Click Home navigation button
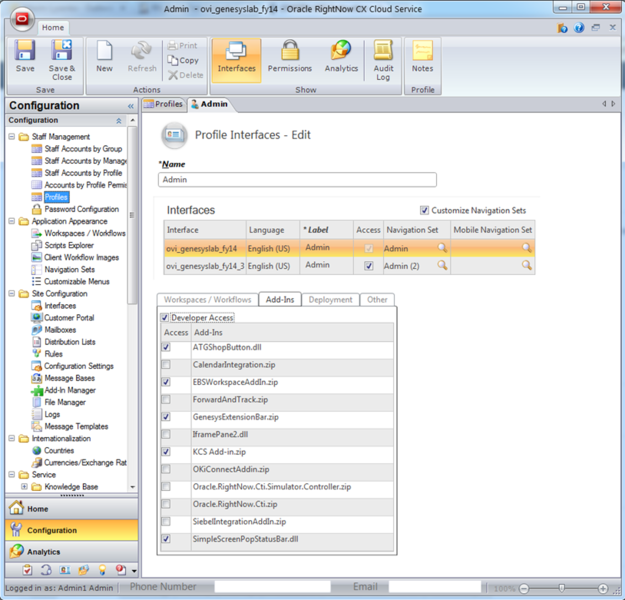625x600 pixels. click(71, 509)
